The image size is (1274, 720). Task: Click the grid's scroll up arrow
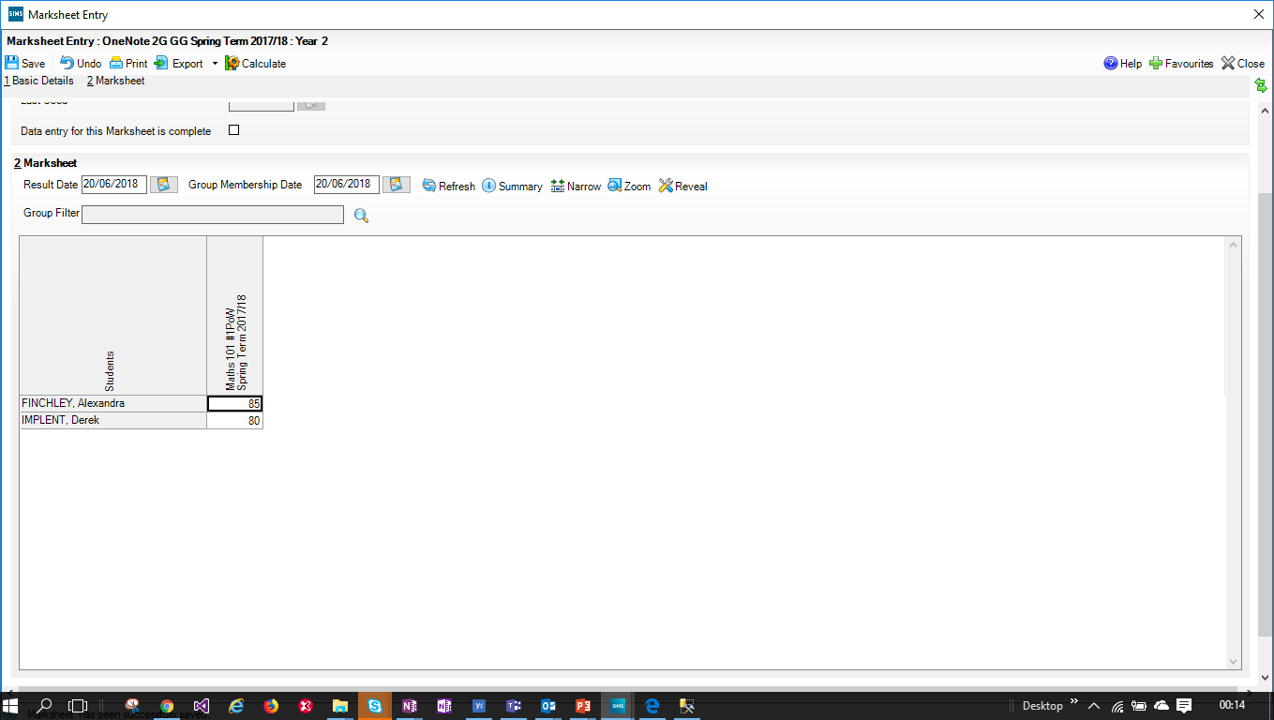[1234, 245]
